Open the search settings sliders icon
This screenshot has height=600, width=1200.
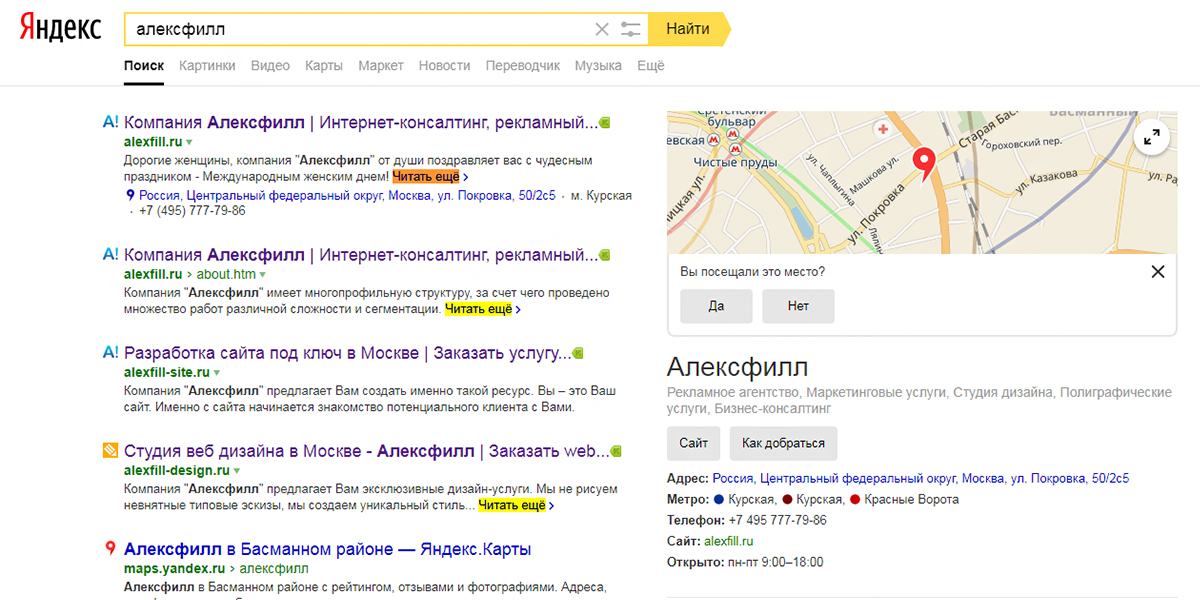click(630, 29)
